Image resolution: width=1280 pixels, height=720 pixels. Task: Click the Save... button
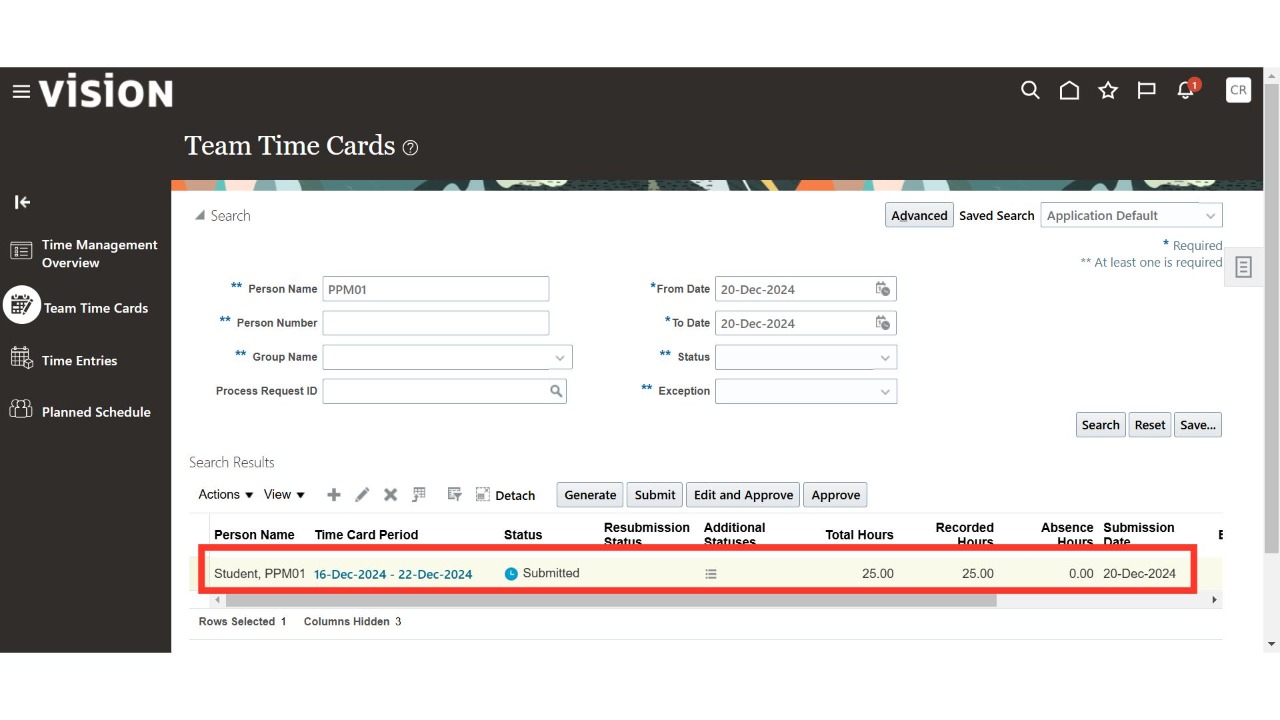[1198, 425]
